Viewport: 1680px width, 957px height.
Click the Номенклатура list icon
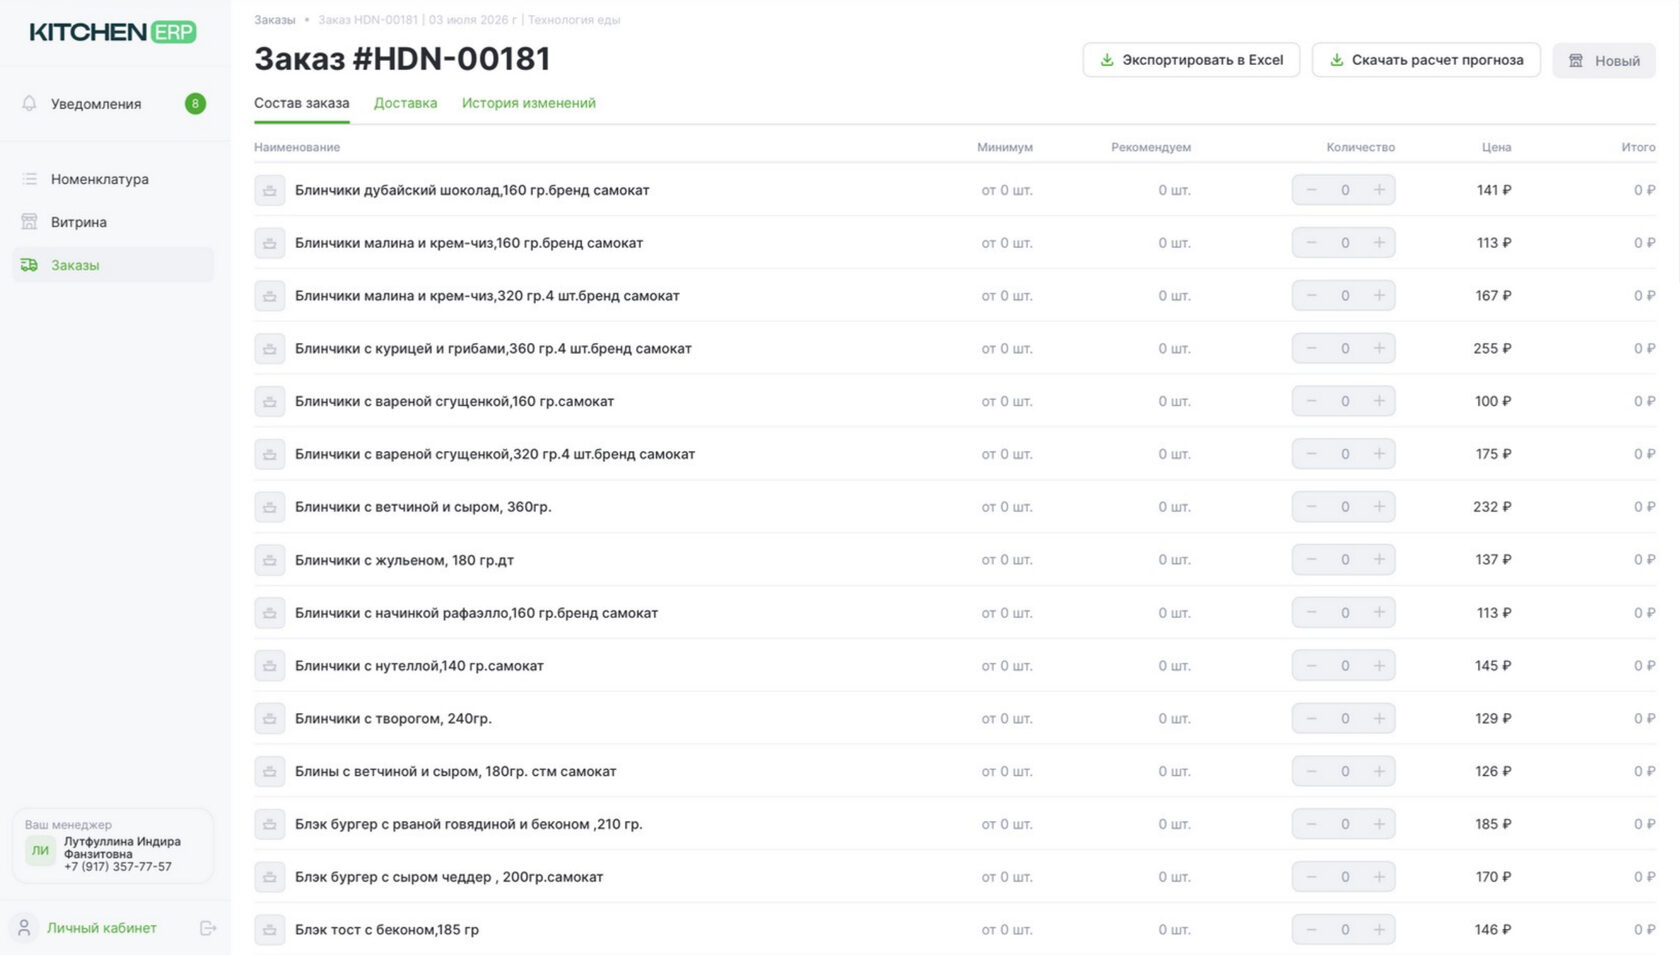30,179
